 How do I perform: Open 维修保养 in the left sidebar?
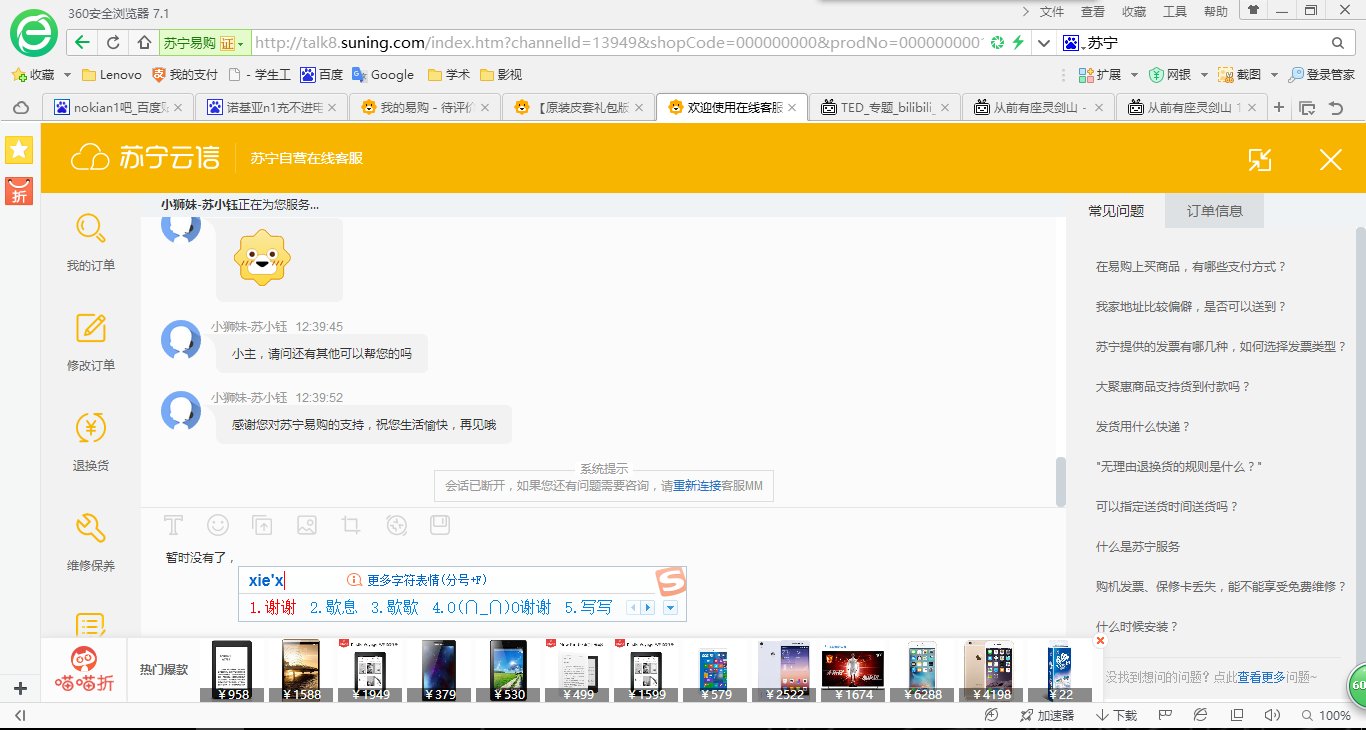(91, 542)
